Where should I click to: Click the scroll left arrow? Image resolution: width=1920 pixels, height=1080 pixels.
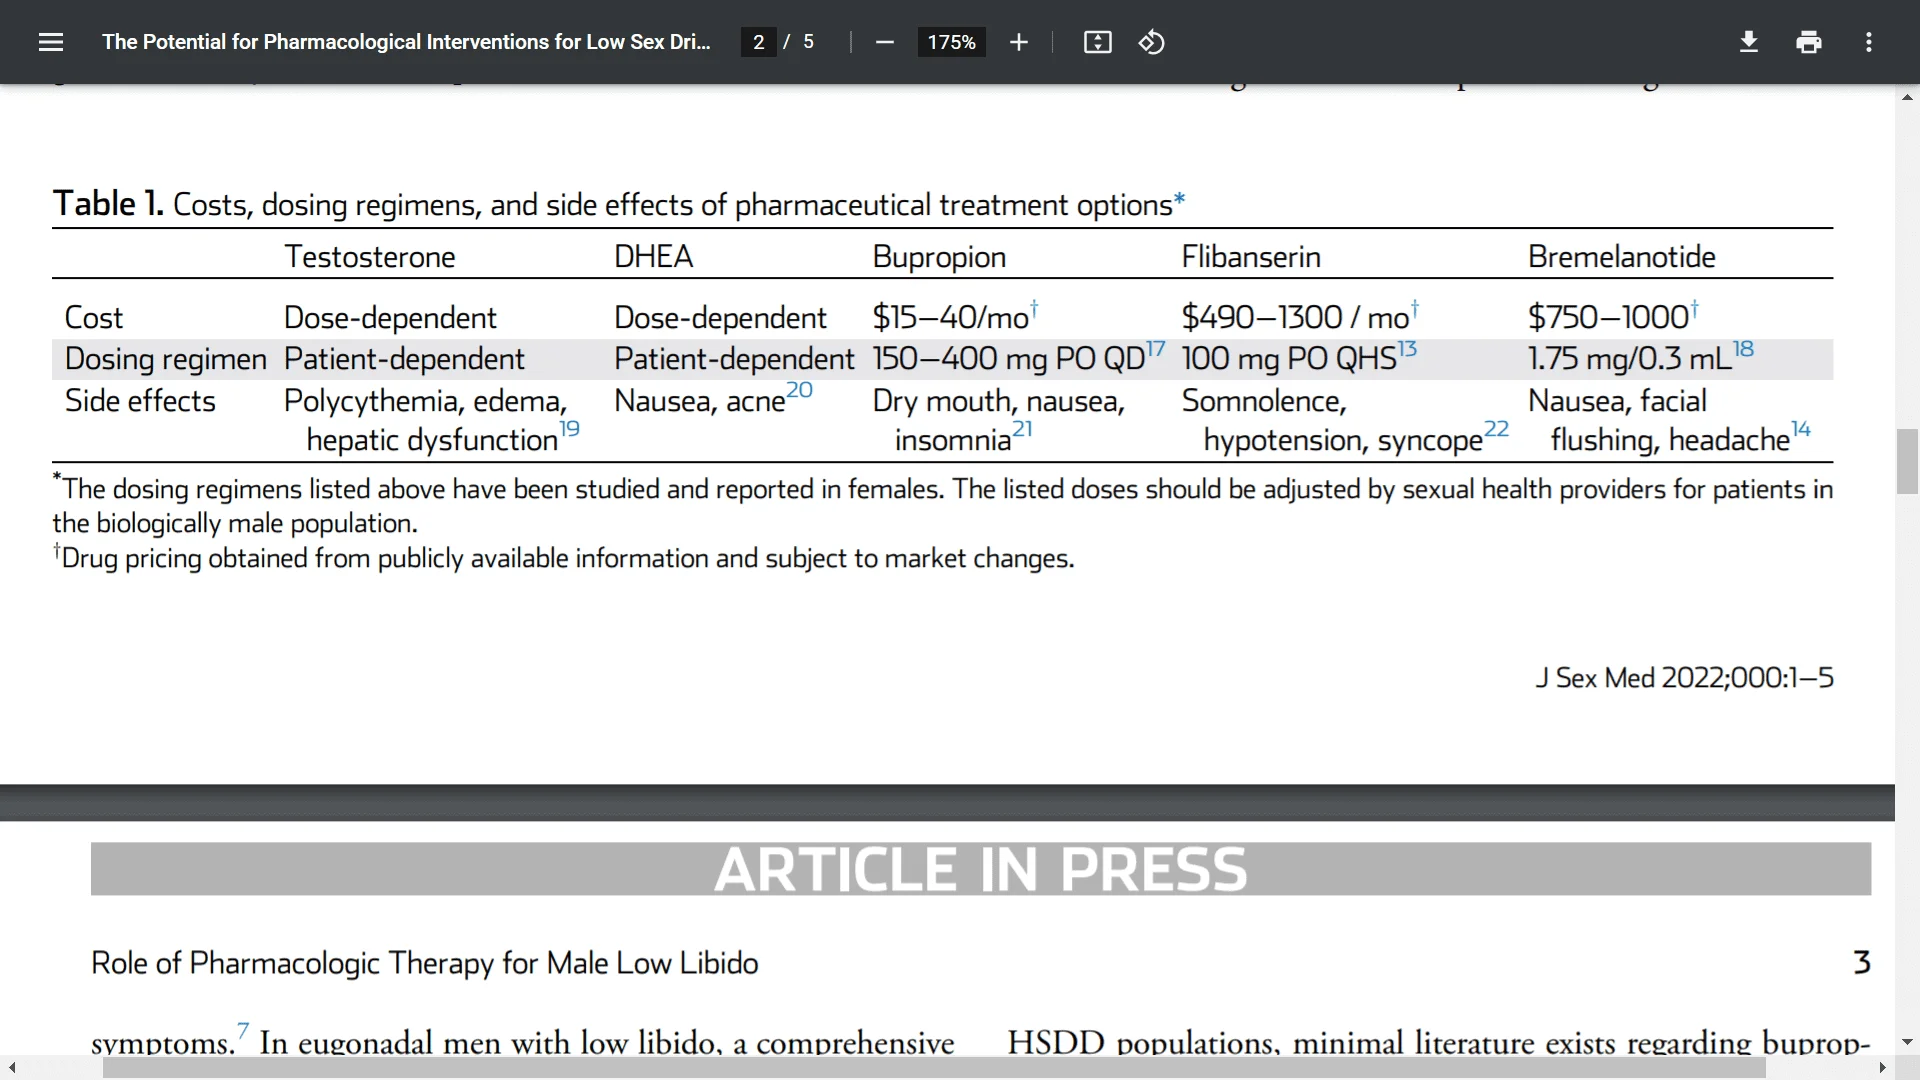[12, 1068]
